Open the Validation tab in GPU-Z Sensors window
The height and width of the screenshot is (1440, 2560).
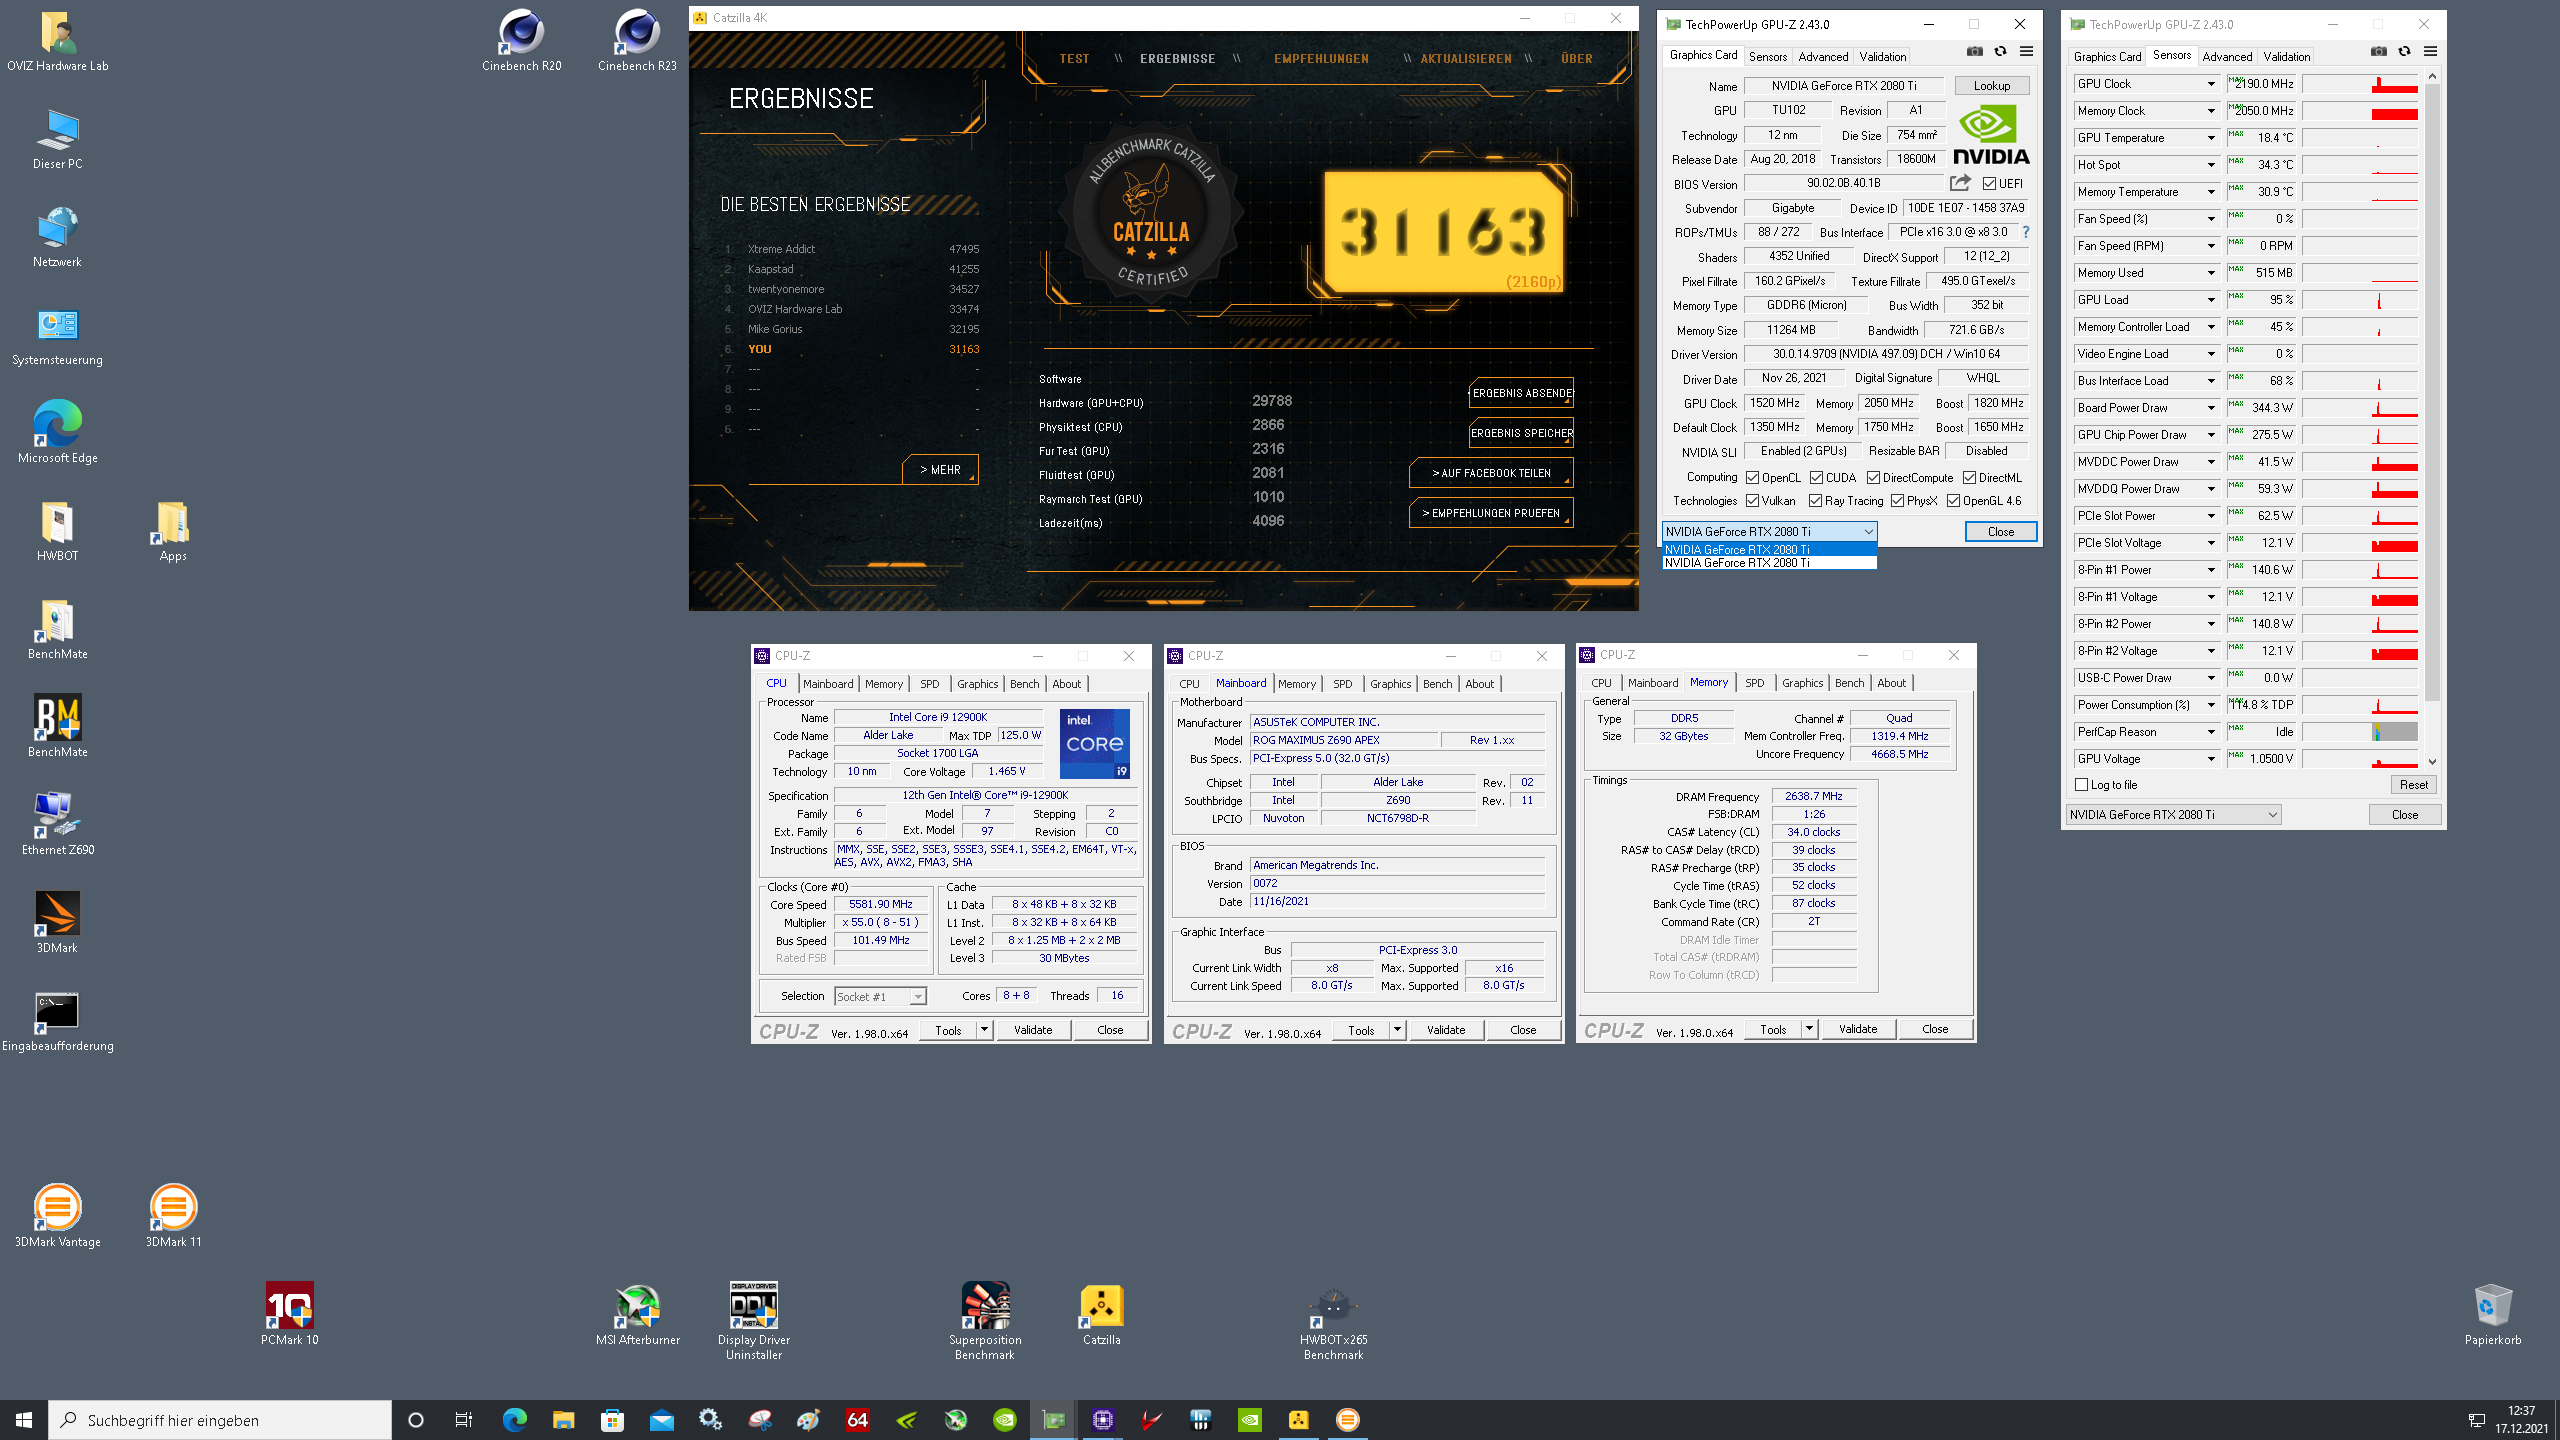pyautogui.click(x=2286, y=57)
